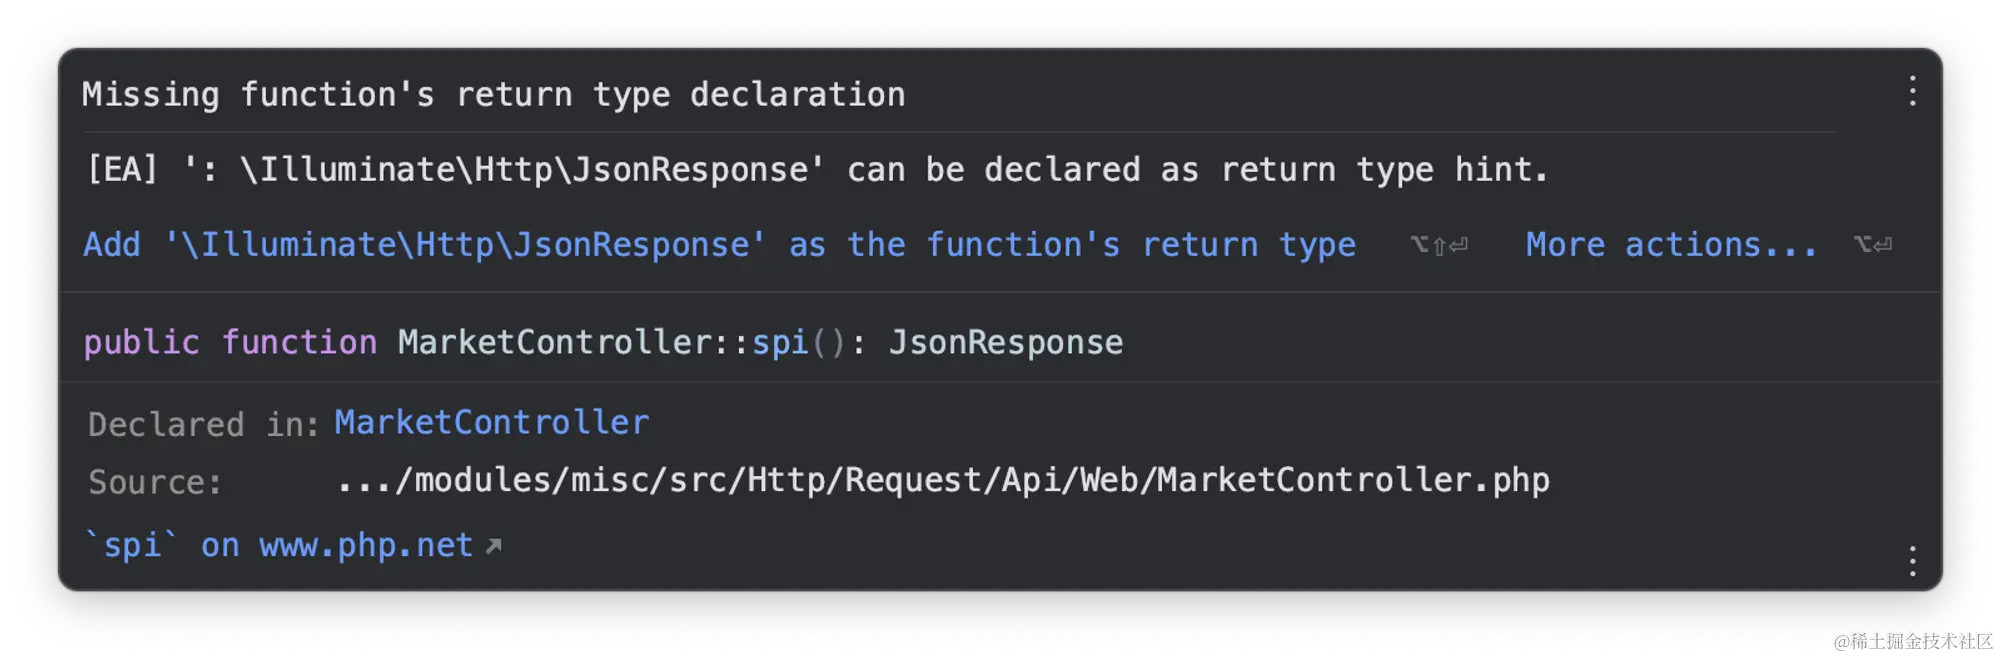Click the blue spi method name in signature
This screenshot has height=658, width=2000.
coord(780,343)
